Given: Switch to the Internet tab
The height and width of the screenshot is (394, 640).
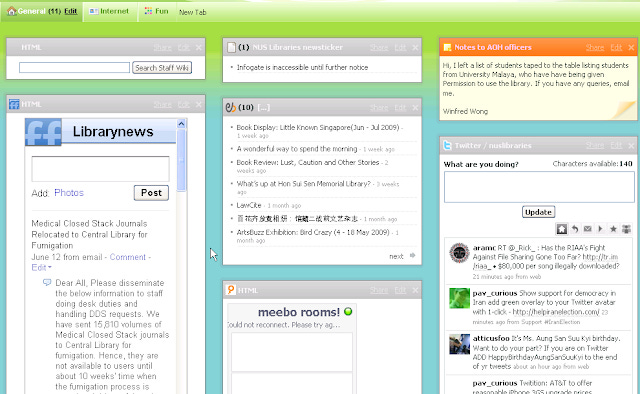Looking at the screenshot, I should [x=110, y=11].
